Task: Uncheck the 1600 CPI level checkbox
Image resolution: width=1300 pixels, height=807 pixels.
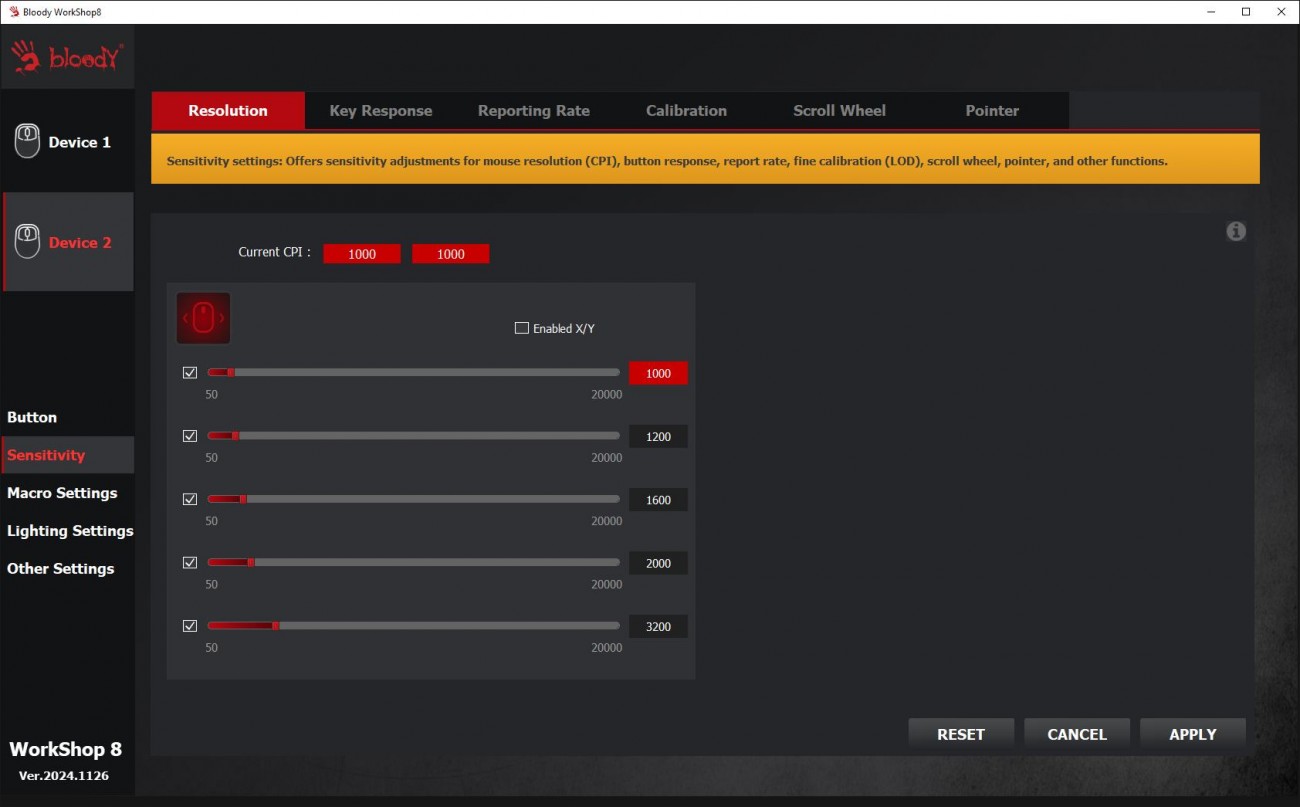Action: coord(190,499)
